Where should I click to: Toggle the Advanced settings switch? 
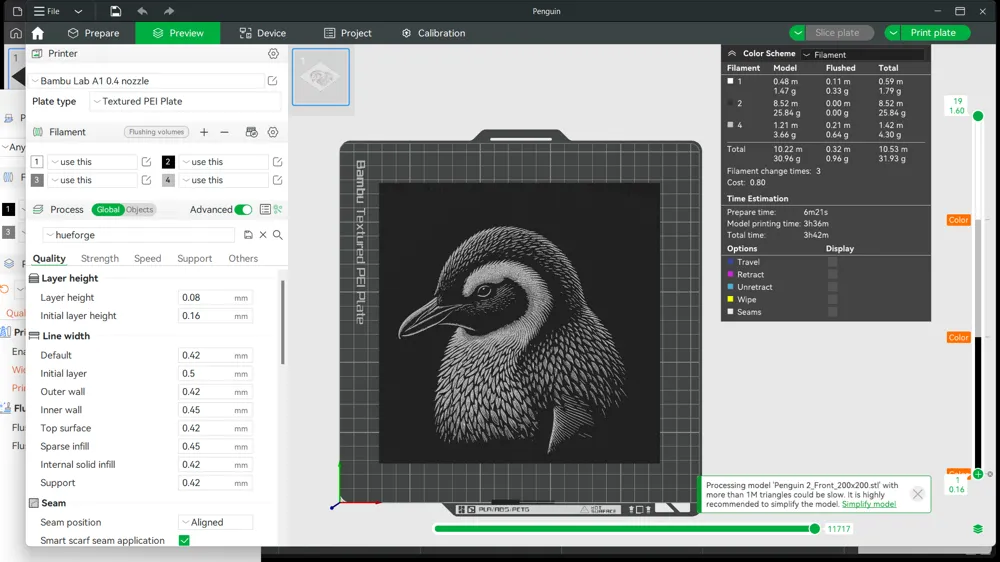click(x=243, y=209)
